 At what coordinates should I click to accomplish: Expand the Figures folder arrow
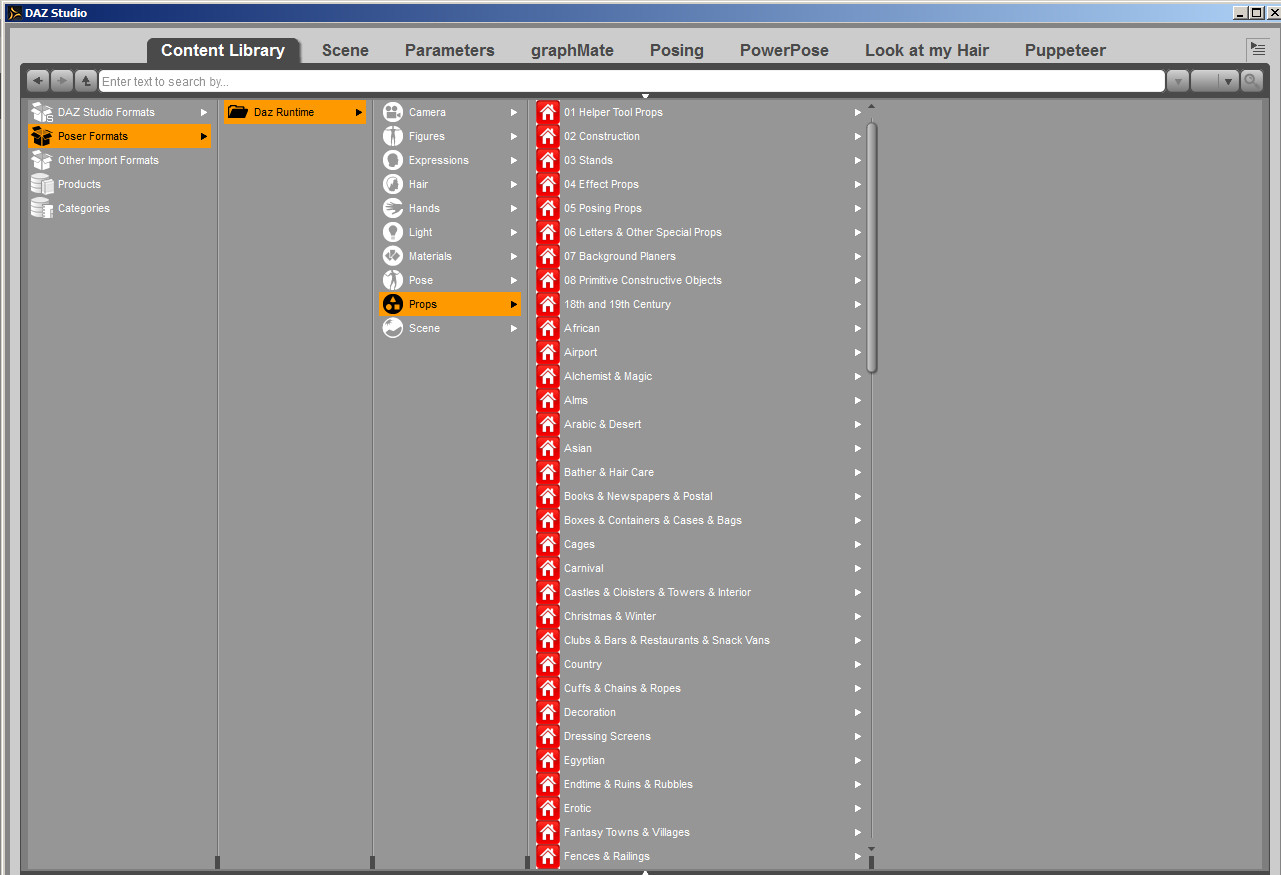pyautogui.click(x=514, y=136)
